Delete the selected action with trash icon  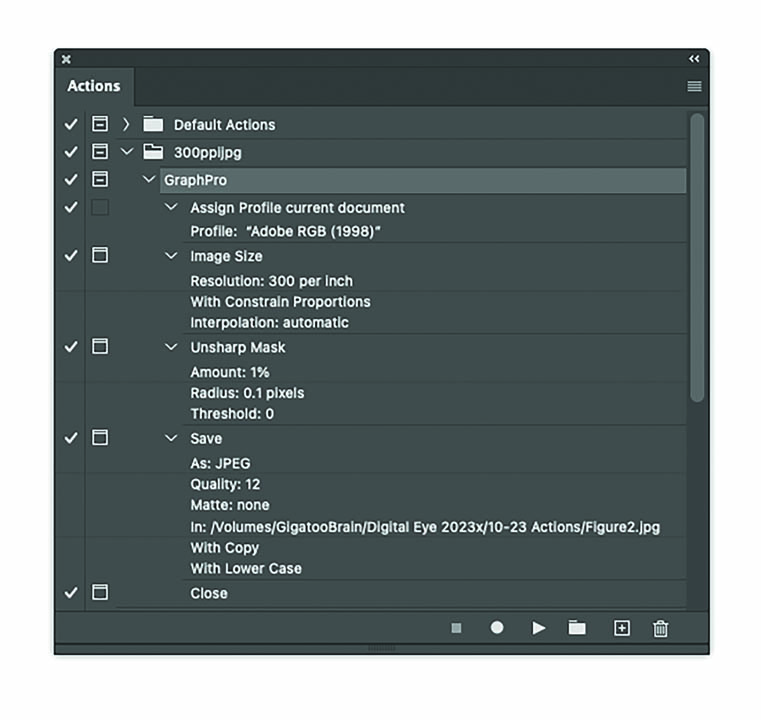click(x=660, y=628)
